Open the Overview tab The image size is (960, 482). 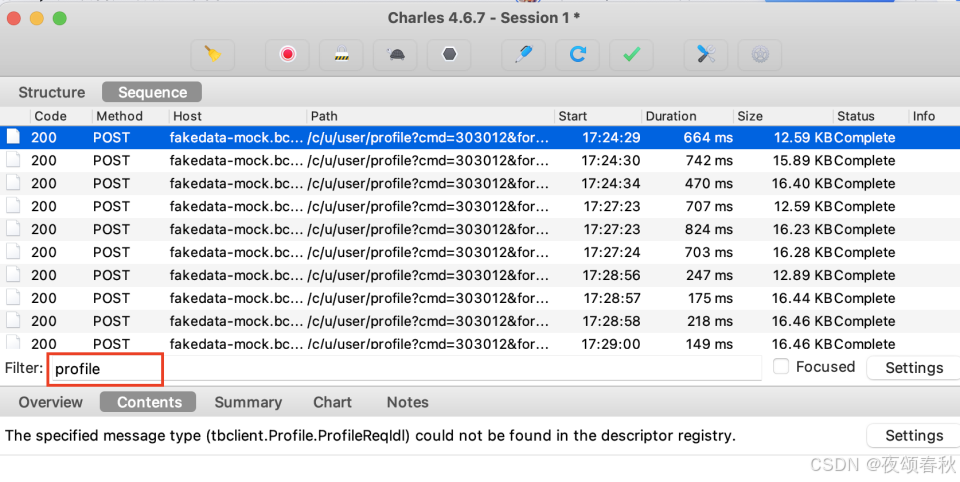[x=50, y=402]
